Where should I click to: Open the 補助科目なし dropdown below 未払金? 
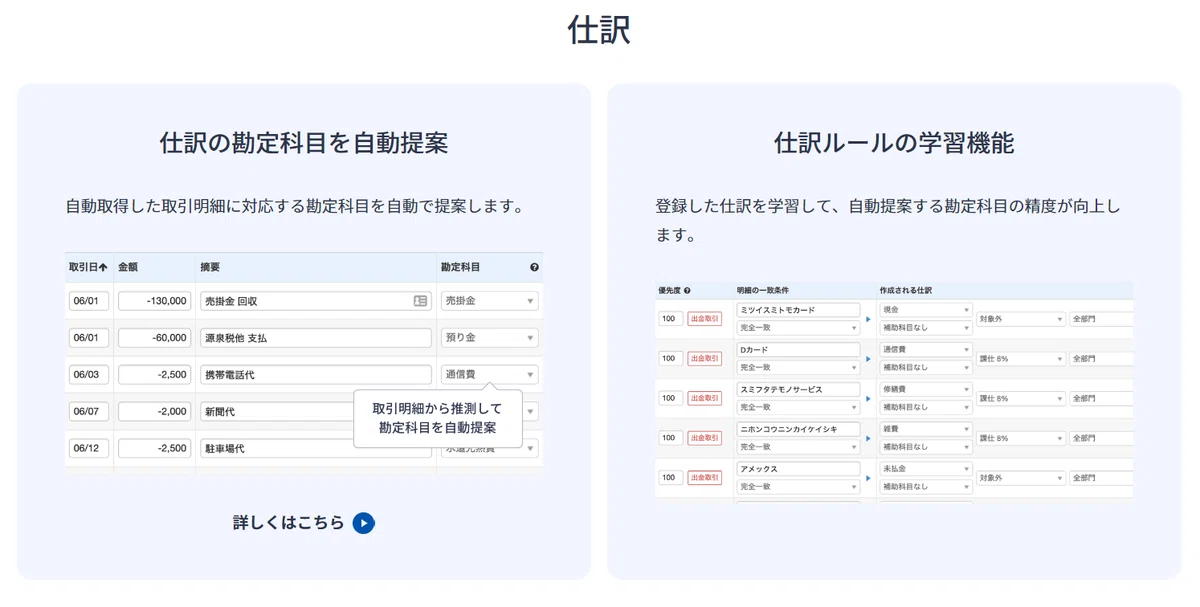pyautogui.click(x=926, y=486)
